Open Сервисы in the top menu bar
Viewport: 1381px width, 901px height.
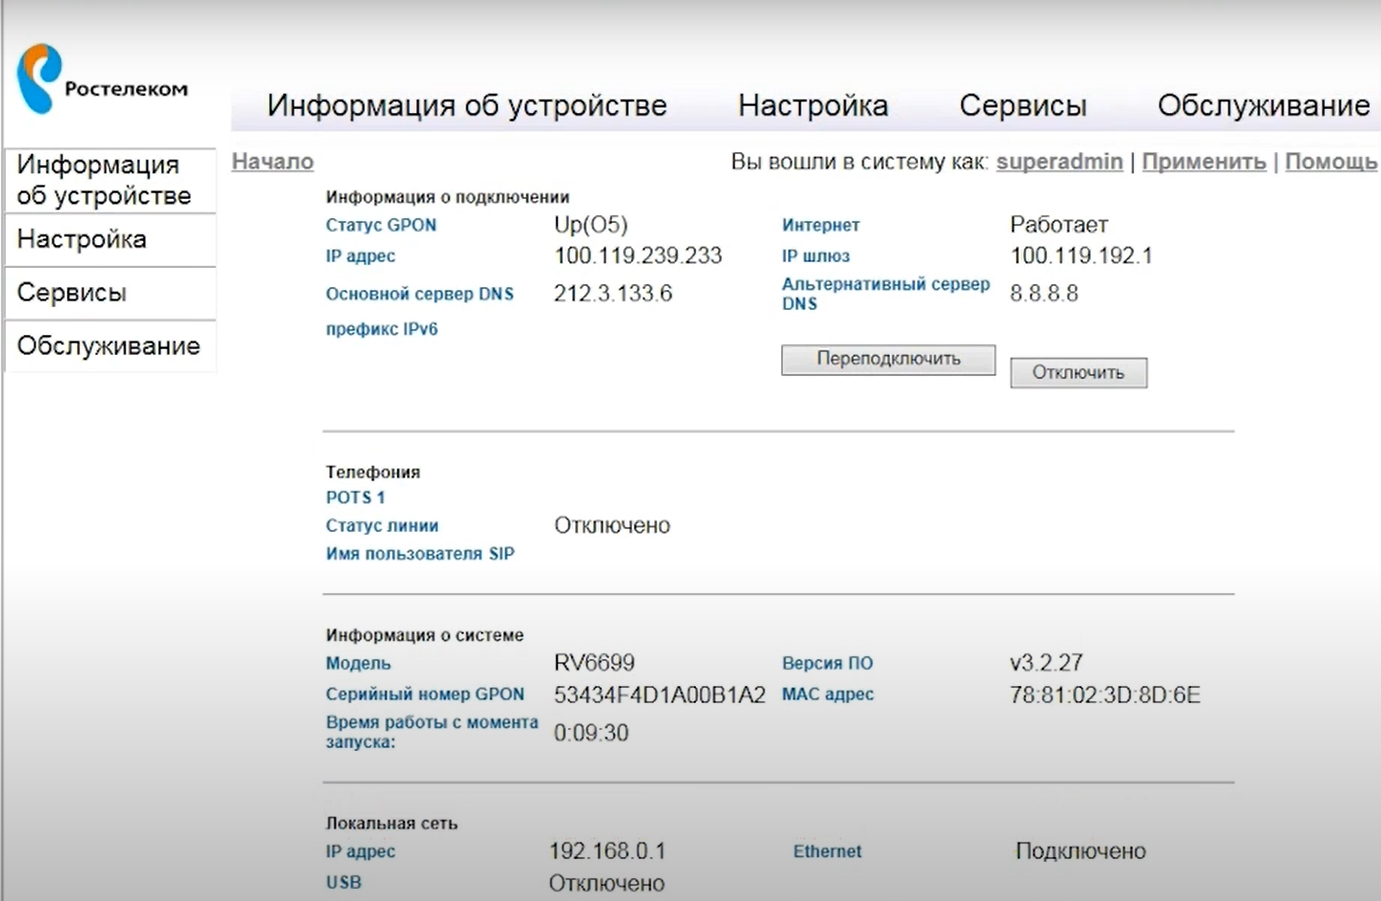(x=1022, y=105)
